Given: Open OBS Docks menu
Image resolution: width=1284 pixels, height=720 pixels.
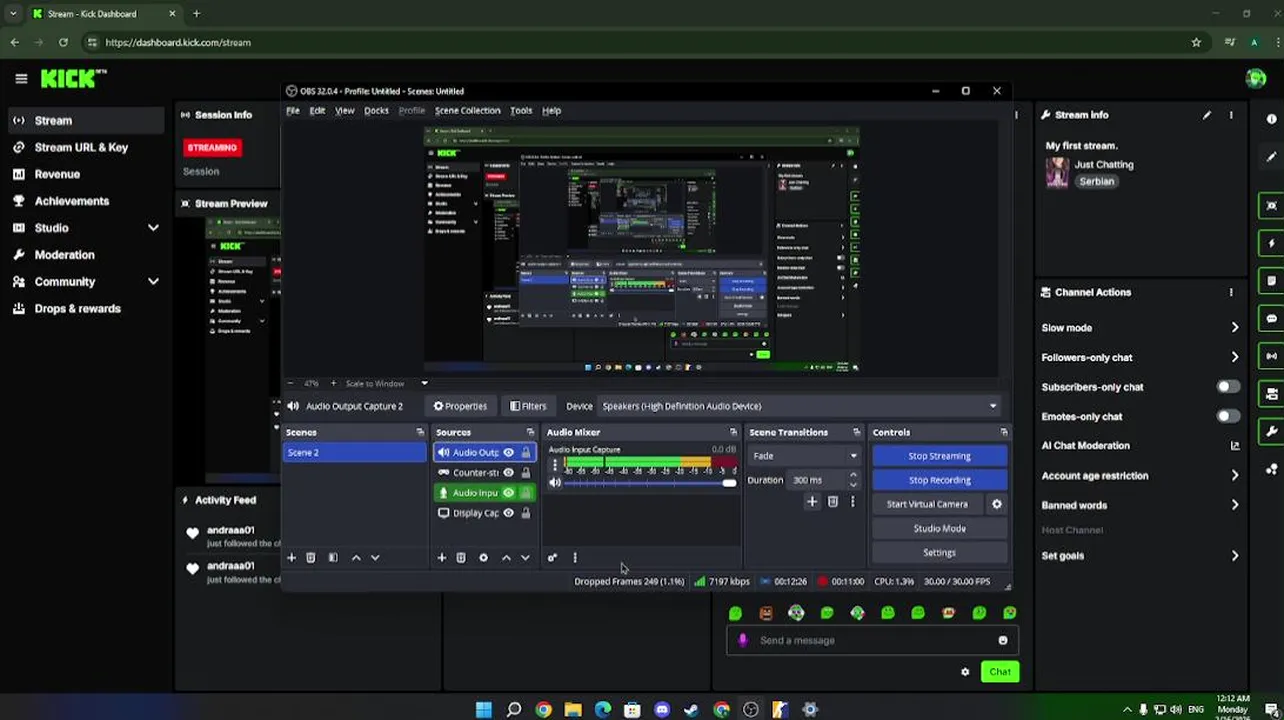Looking at the screenshot, I should pos(376,111).
